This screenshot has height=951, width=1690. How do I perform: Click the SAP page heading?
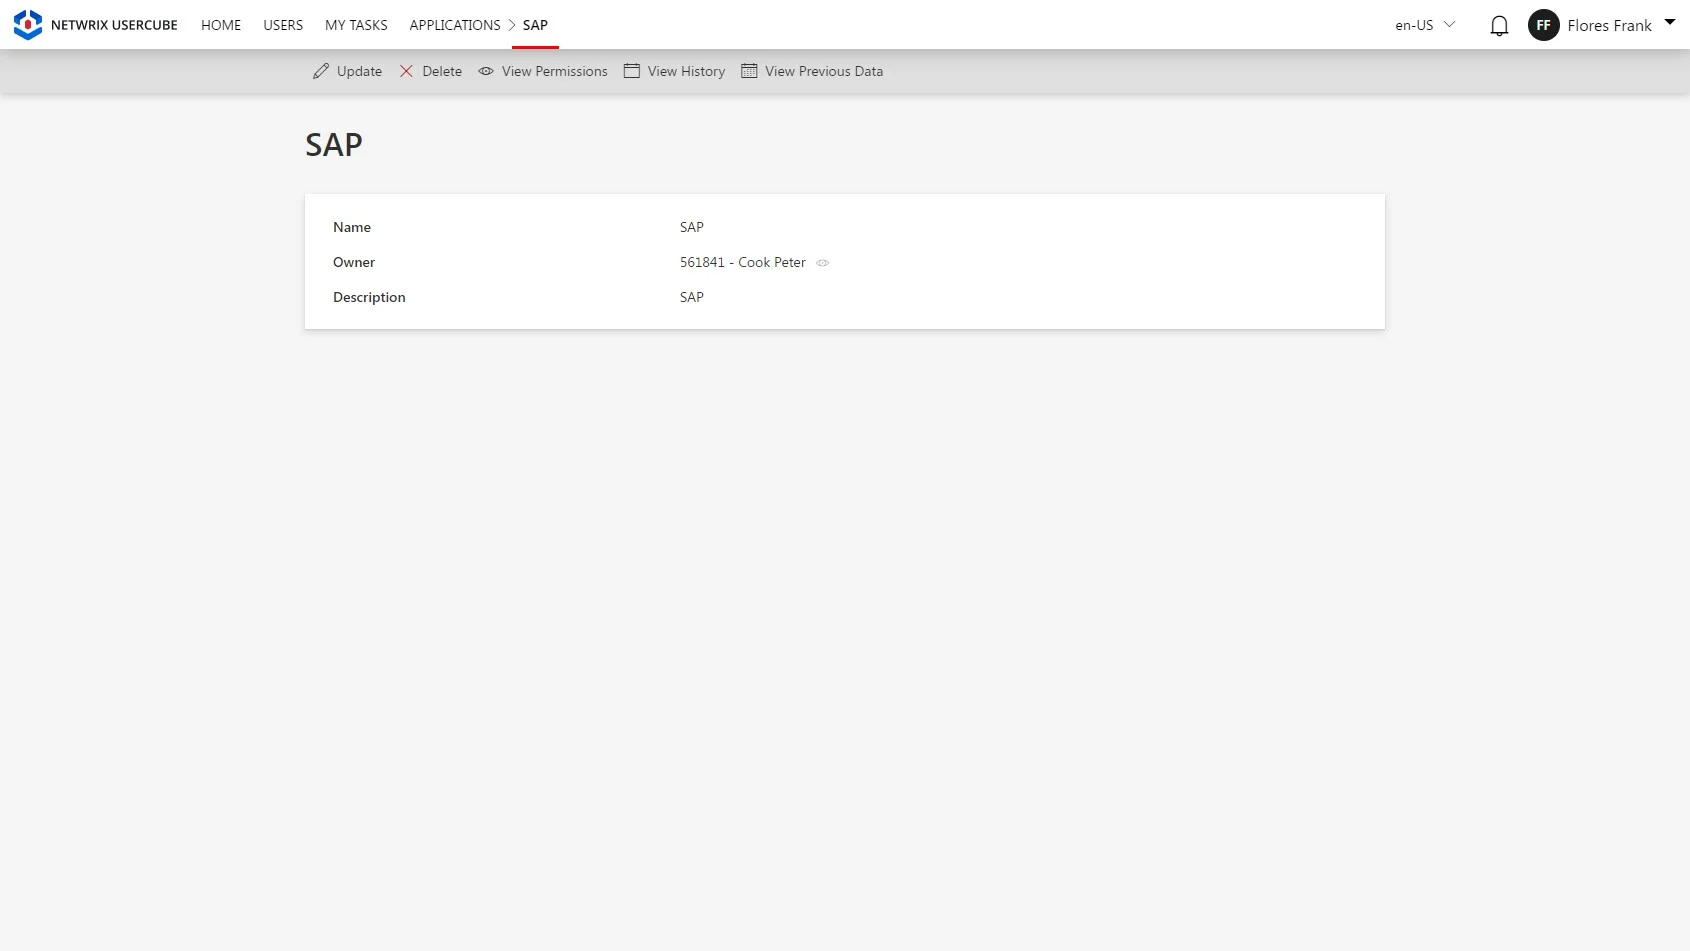point(334,145)
